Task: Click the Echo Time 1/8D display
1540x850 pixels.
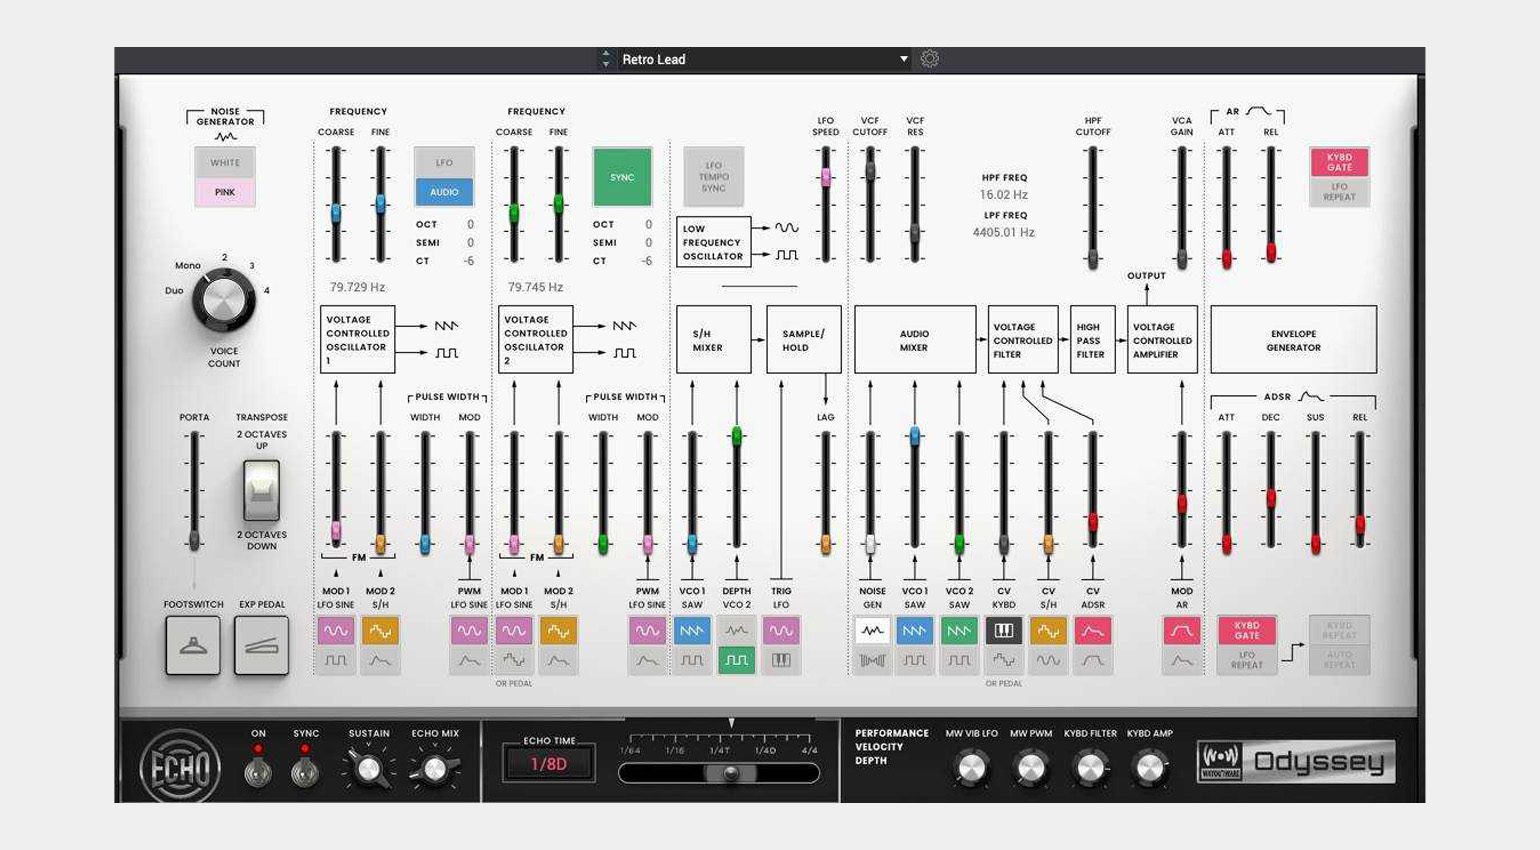Action: tap(548, 764)
